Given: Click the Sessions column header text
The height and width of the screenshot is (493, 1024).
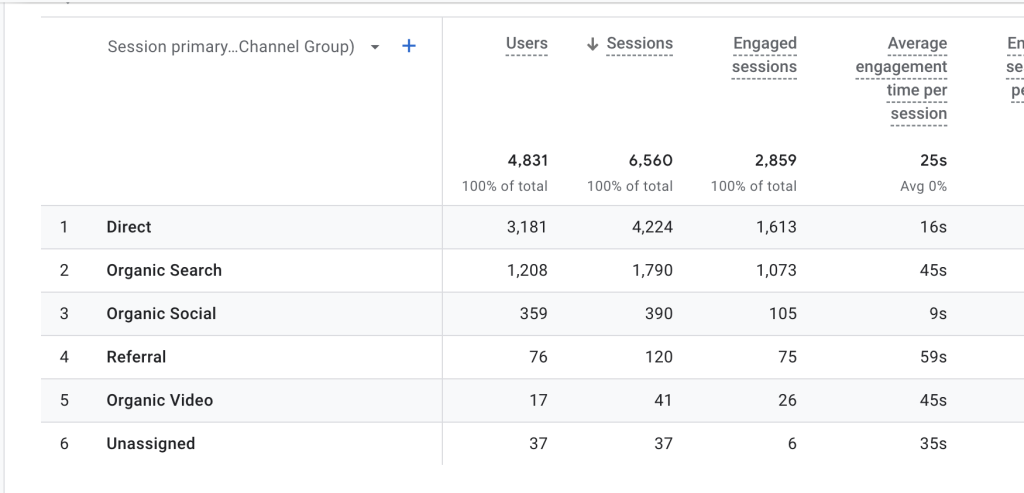Looking at the screenshot, I should coord(640,44).
